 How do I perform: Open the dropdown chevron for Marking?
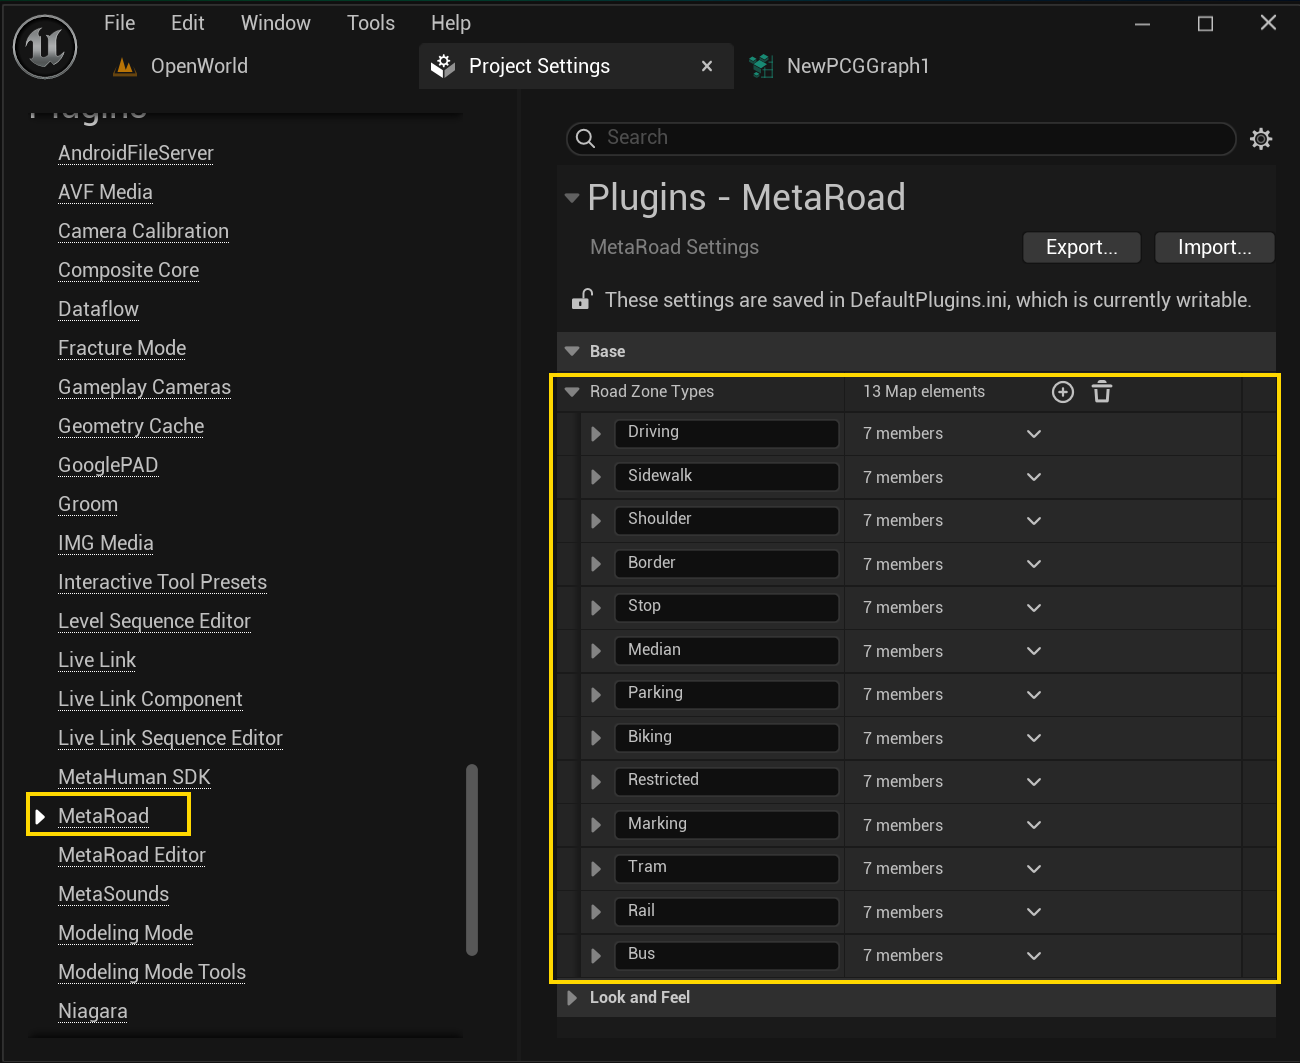pos(1034,825)
